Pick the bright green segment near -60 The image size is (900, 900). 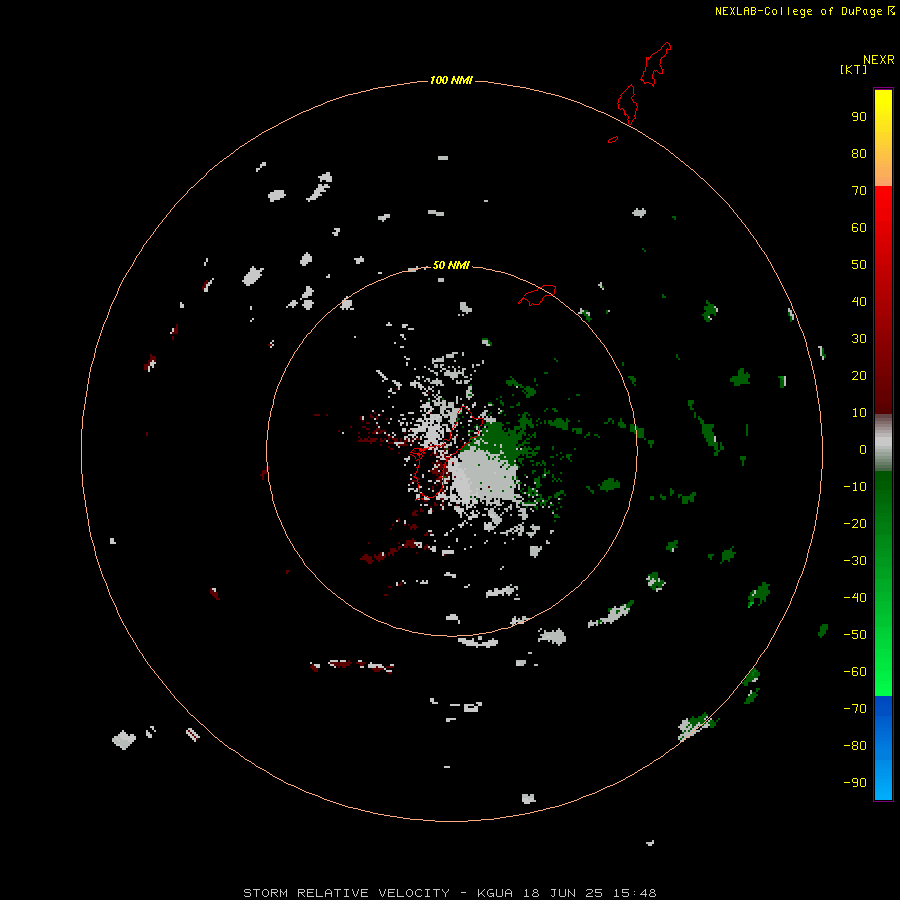click(x=883, y=674)
